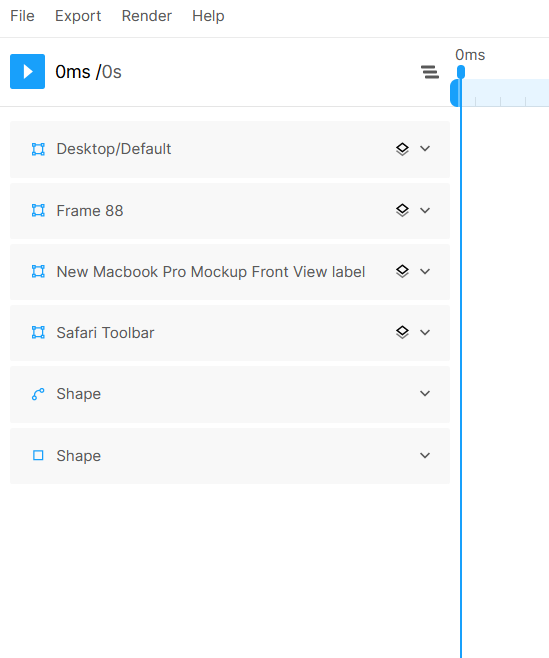This screenshot has width=549, height=658.
Task: Expand the Safari Toolbar chevron
Action: pos(425,332)
